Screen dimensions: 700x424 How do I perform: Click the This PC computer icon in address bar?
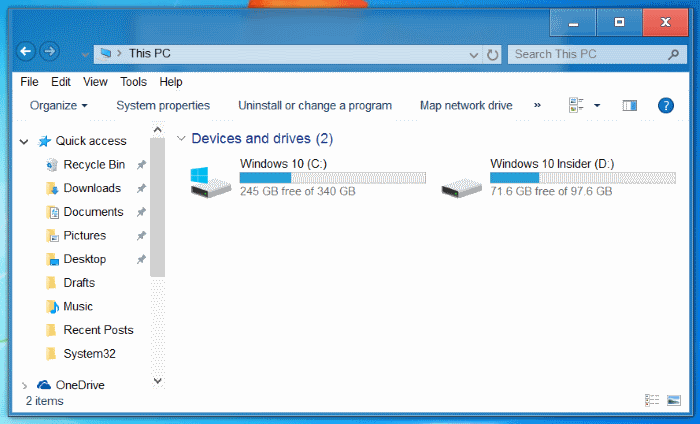pyautogui.click(x=105, y=54)
